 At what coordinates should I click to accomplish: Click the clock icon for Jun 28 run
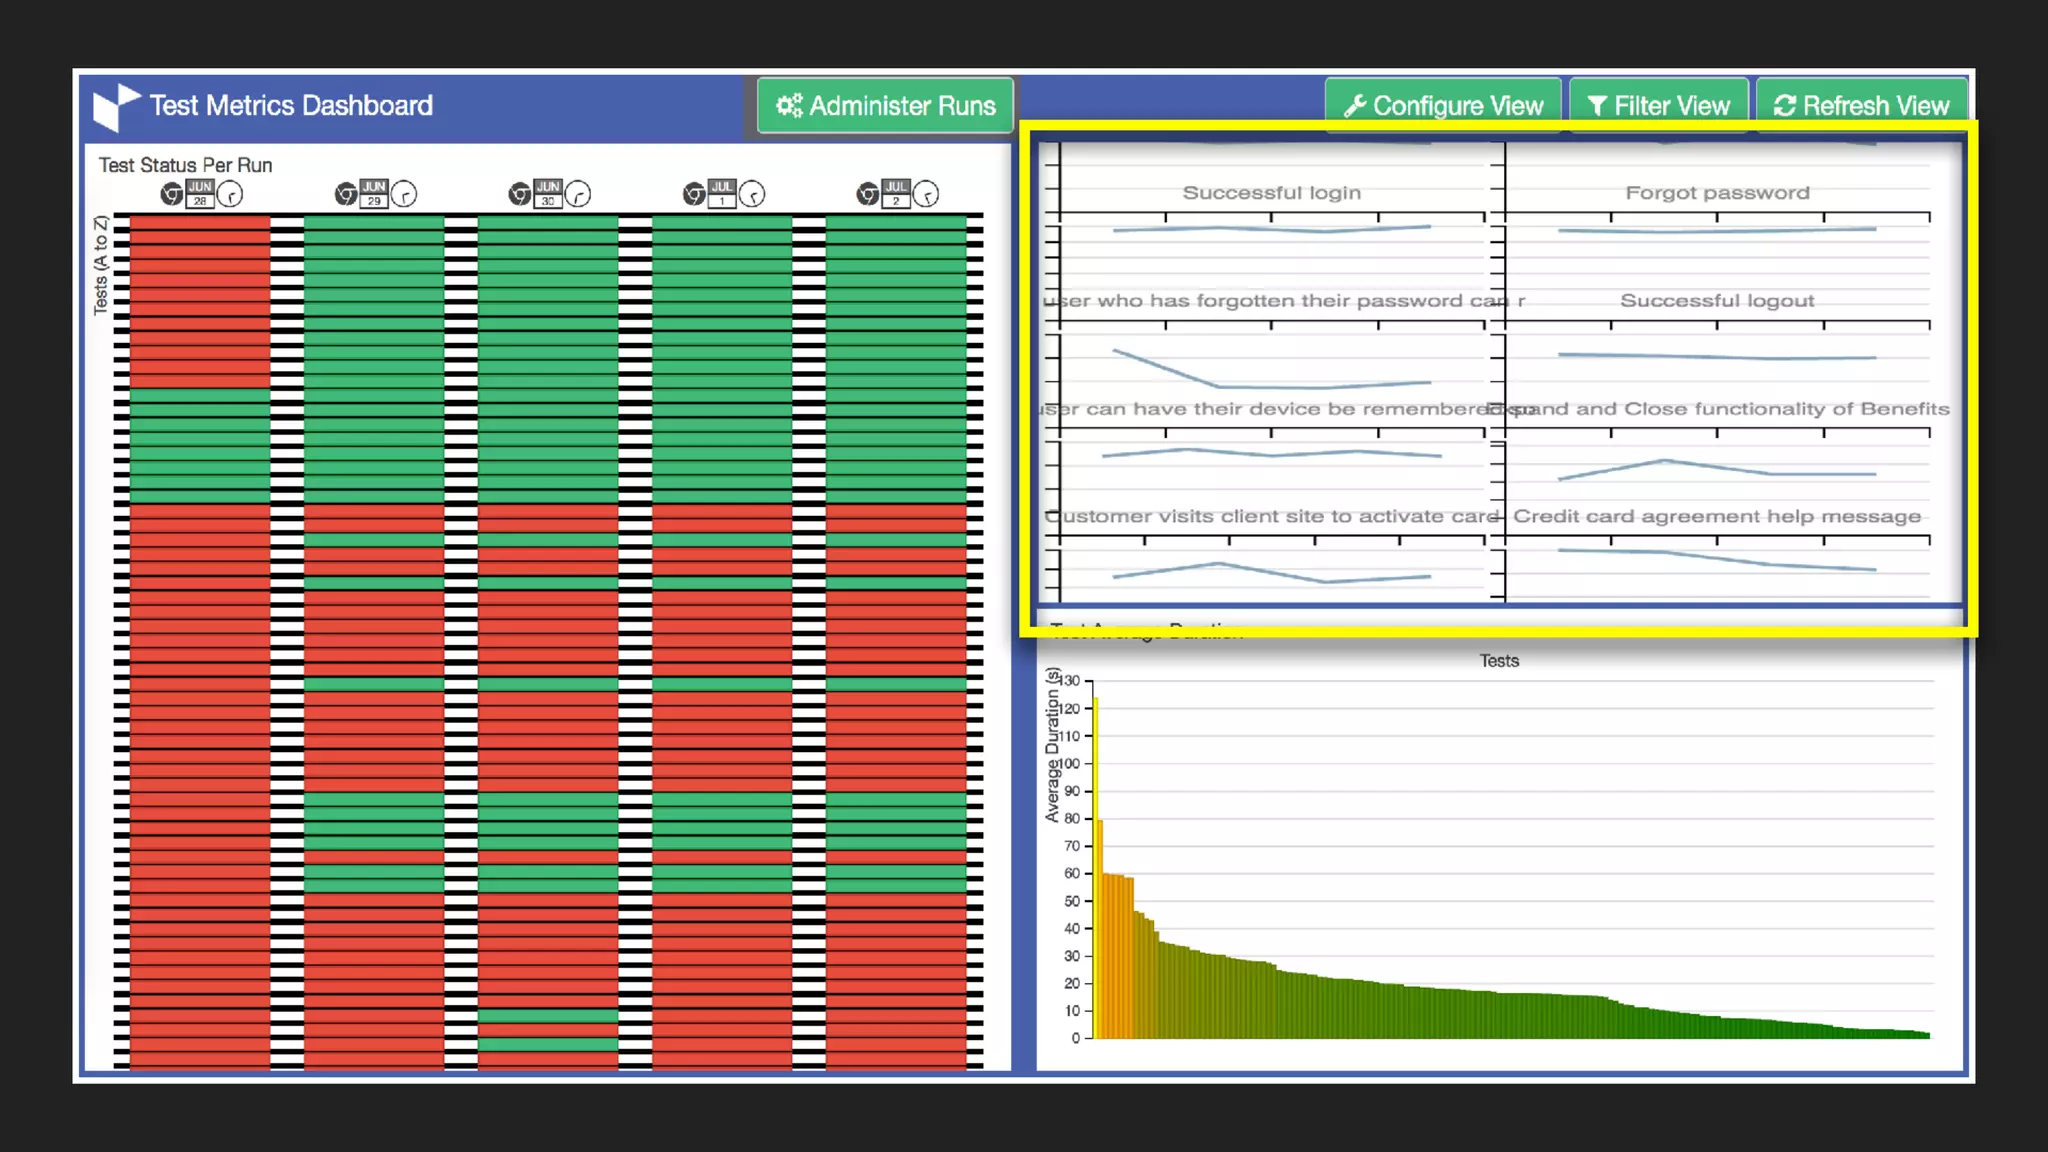[230, 194]
